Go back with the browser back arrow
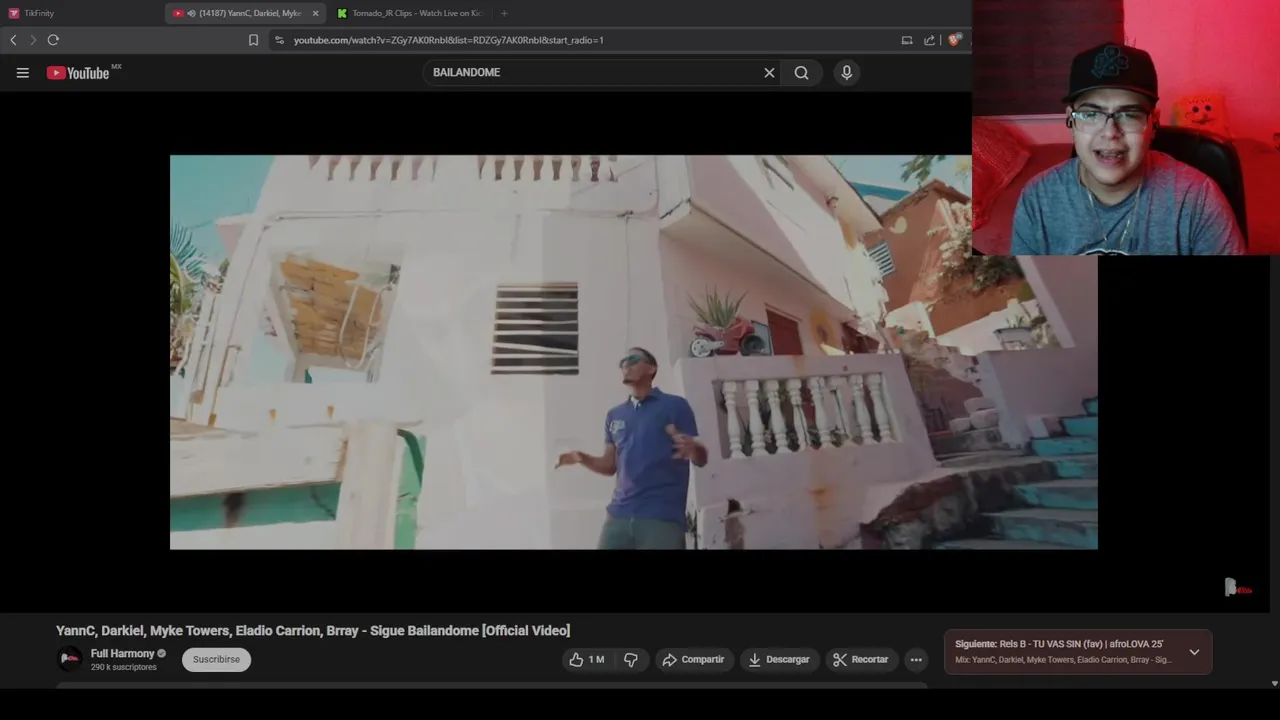 click(13, 40)
